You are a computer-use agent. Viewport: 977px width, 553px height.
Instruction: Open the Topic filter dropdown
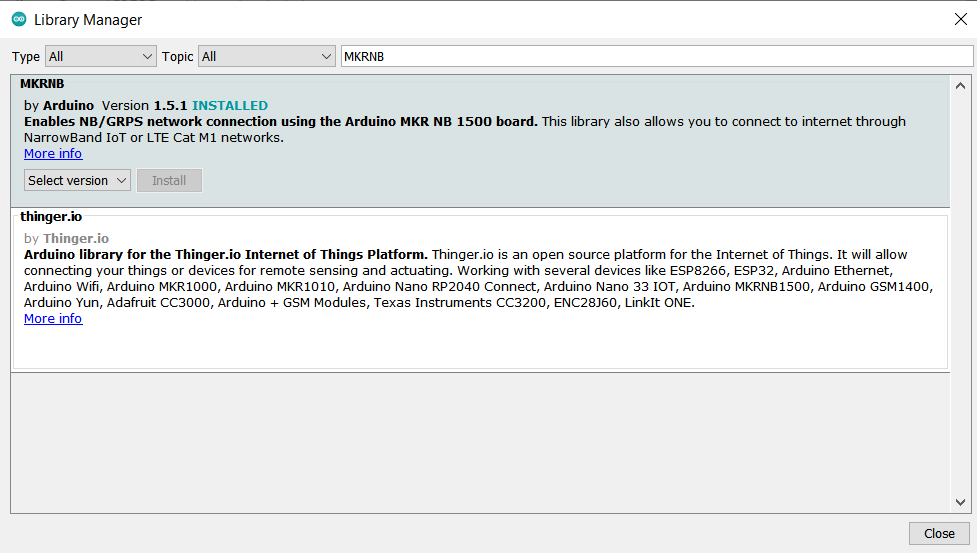click(x=267, y=57)
